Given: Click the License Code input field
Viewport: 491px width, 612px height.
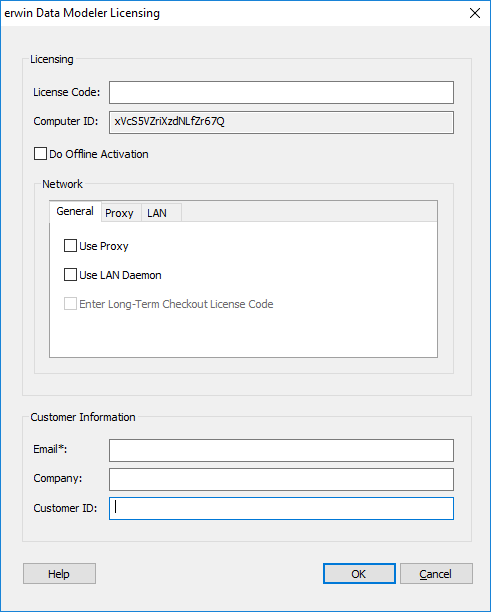Looking at the screenshot, I should pos(281,93).
